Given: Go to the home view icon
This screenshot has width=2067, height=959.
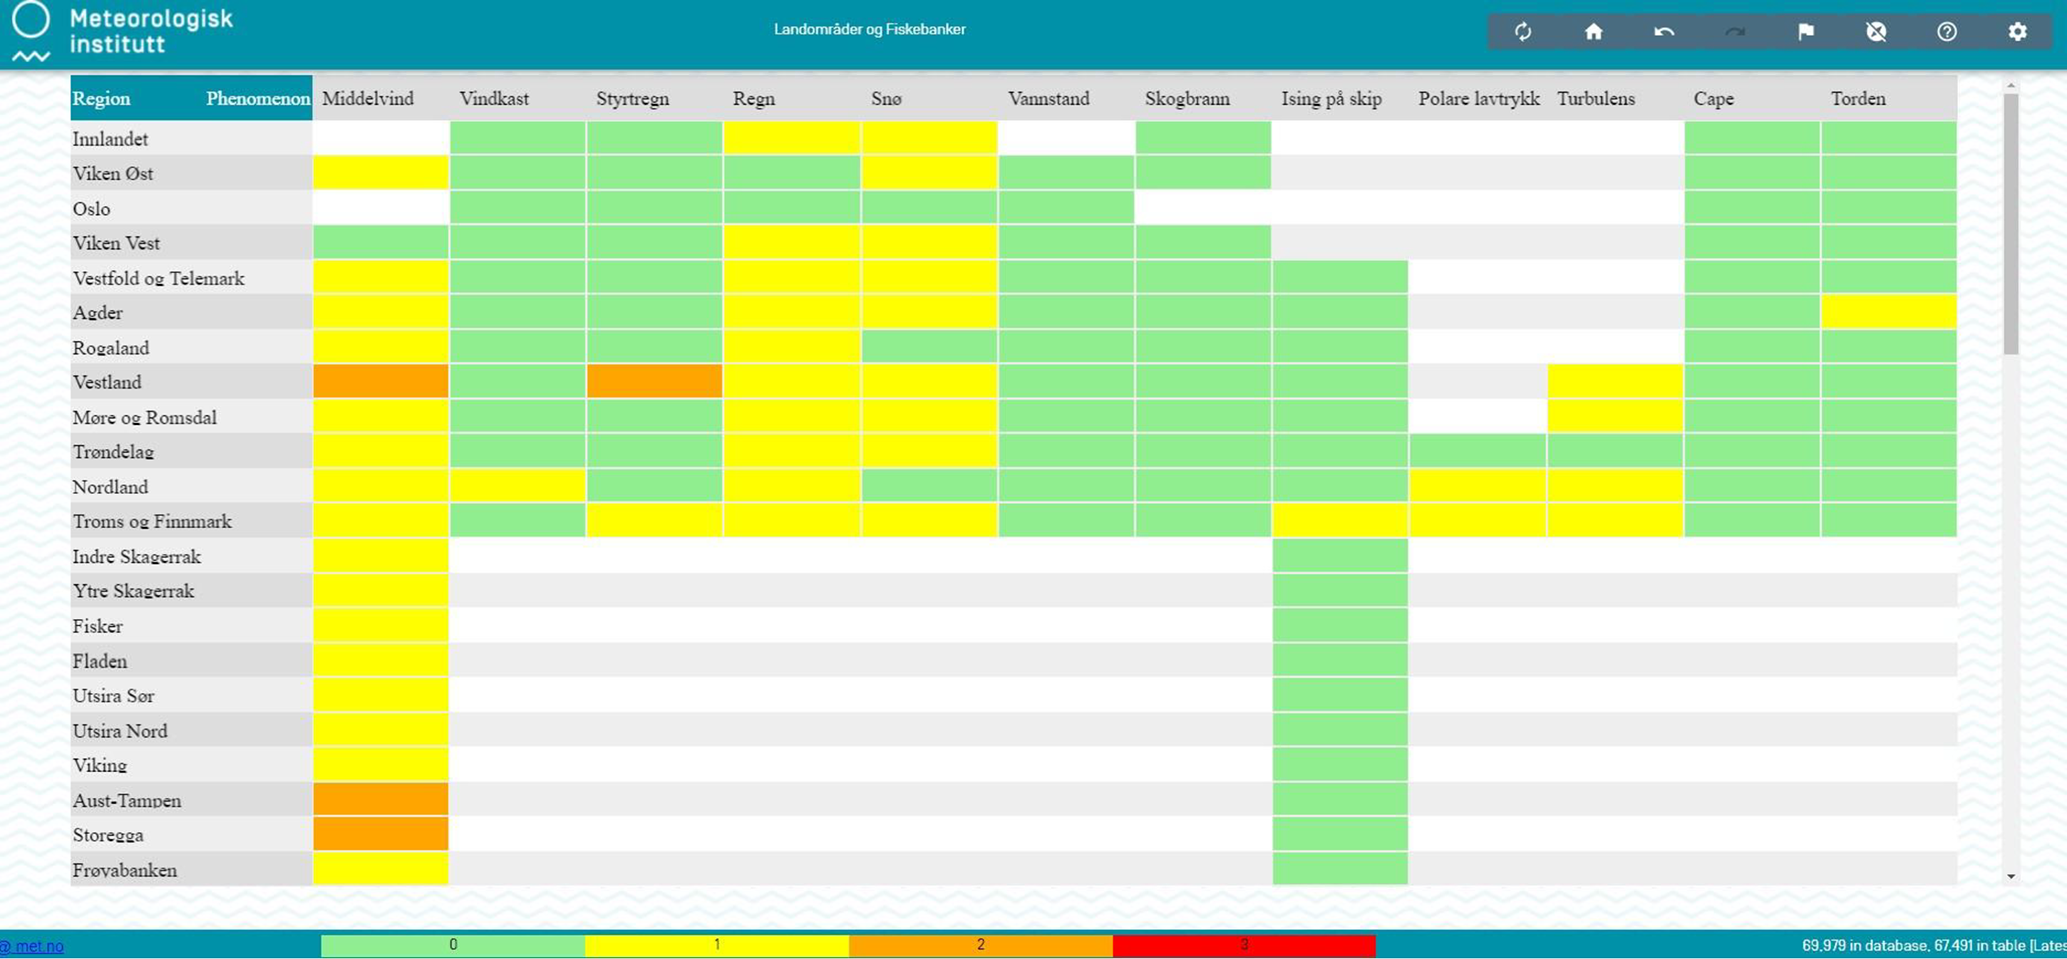Looking at the screenshot, I should (x=1593, y=32).
